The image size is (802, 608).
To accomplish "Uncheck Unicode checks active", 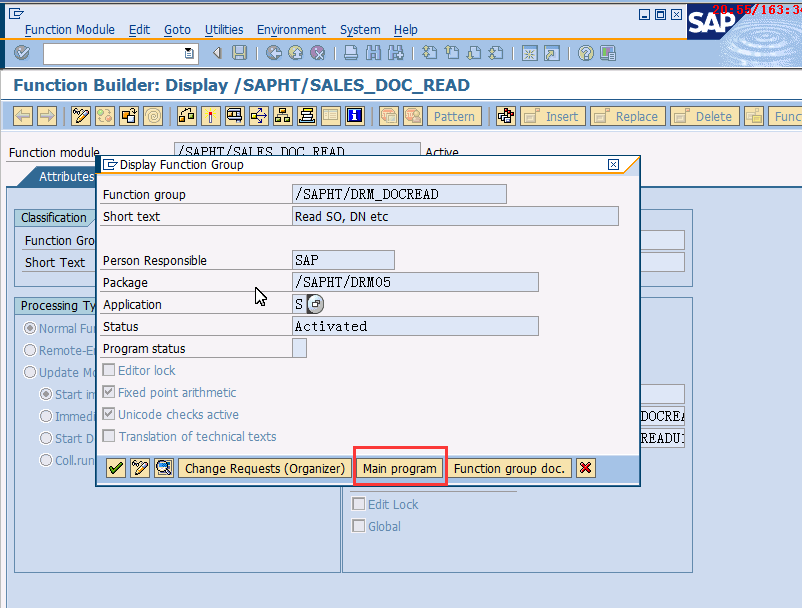I will pyautogui.click(x=109, y=414).
